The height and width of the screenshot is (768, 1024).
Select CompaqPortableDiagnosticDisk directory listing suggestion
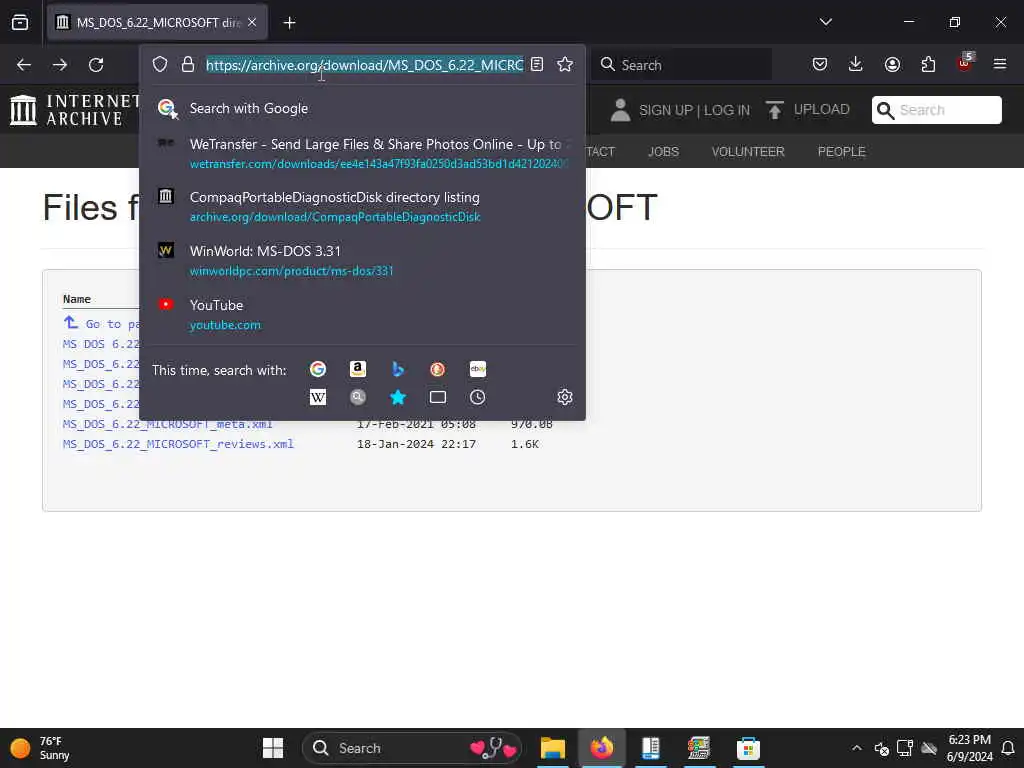[x=362, y=206]
